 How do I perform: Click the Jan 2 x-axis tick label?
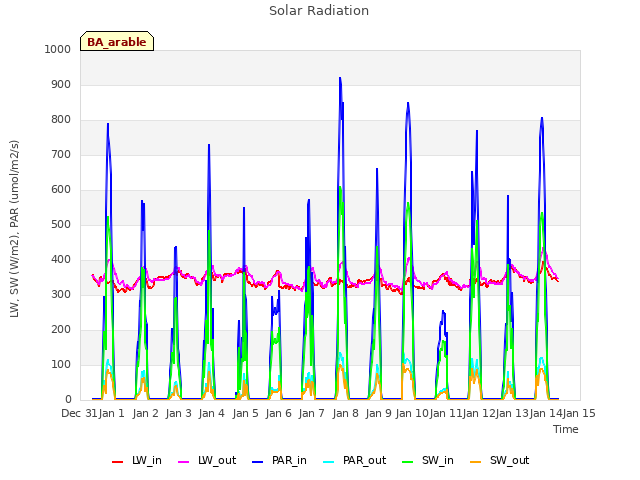tap(145, 413)
